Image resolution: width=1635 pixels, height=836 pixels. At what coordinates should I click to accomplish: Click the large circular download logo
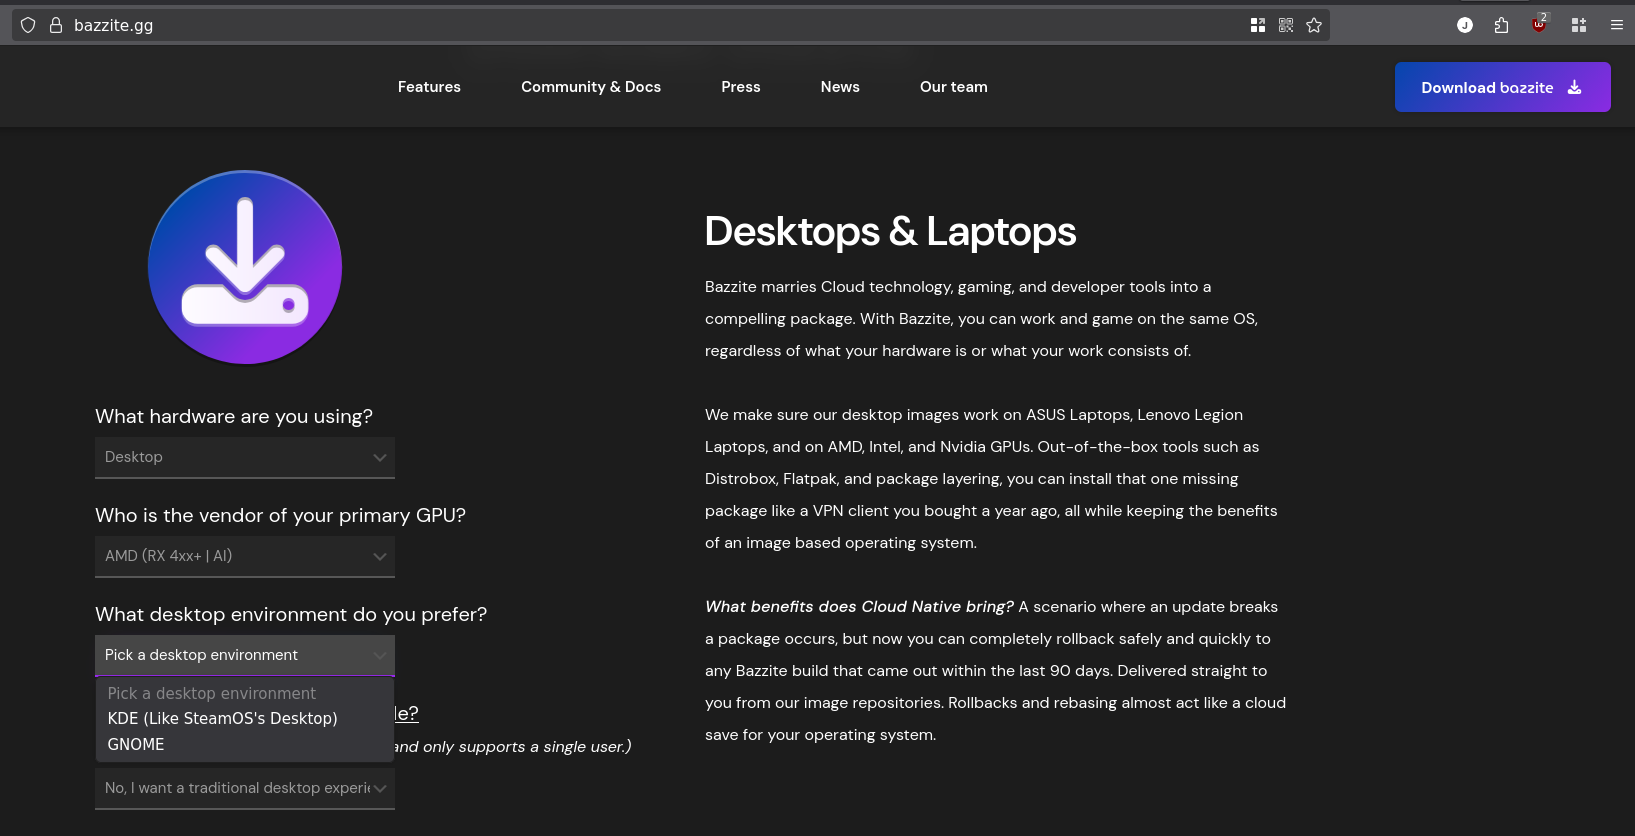coord(245,267)
